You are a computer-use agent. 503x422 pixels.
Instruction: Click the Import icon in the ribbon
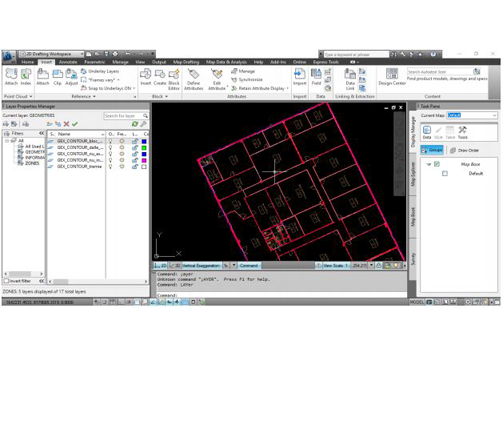(x=299, y=77)
